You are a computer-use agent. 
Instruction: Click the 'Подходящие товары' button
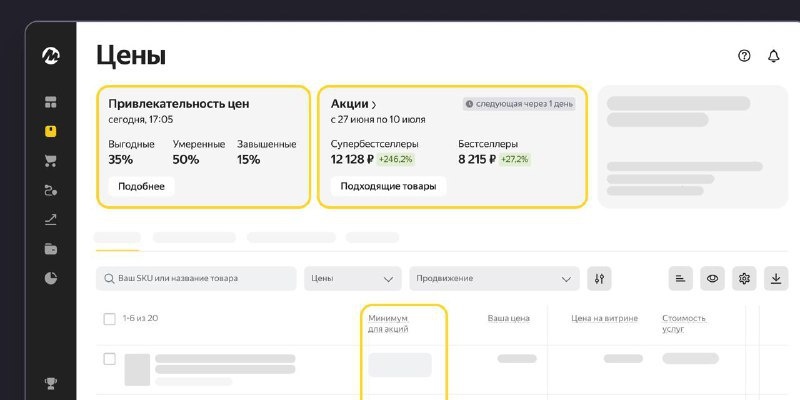(x=388, y=186)
